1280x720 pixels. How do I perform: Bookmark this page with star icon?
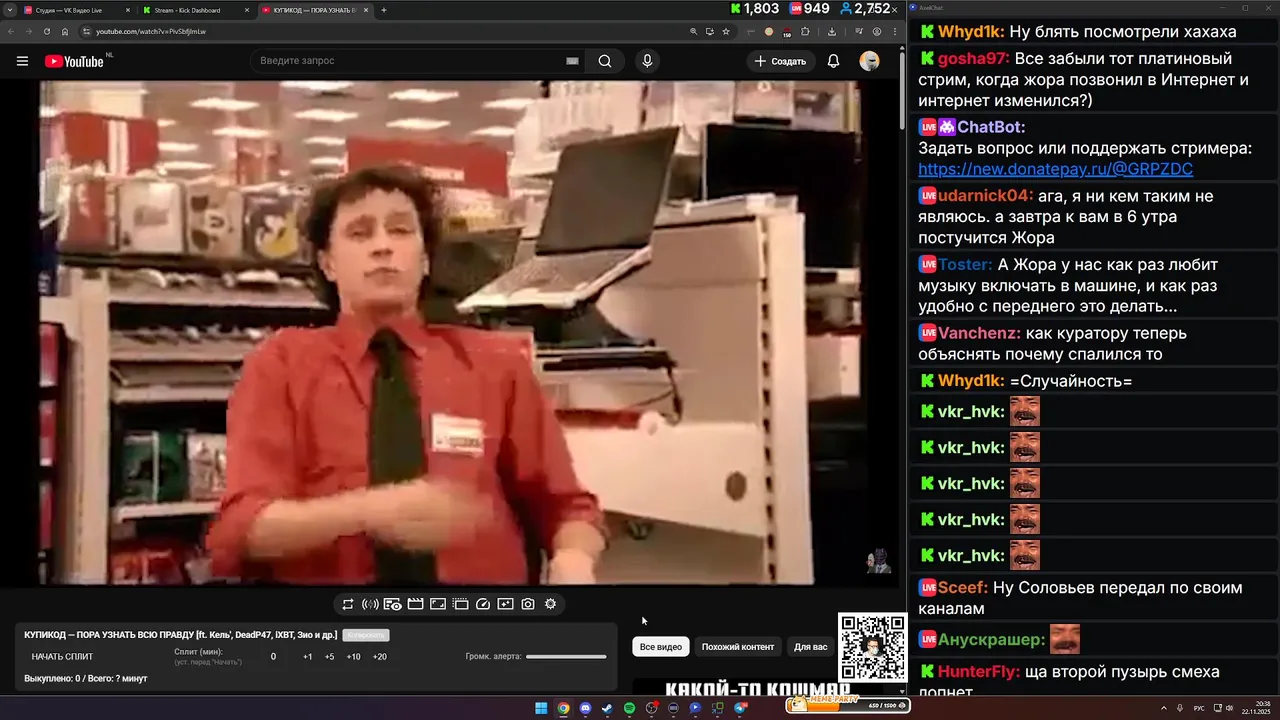click(x=726, y=31)
